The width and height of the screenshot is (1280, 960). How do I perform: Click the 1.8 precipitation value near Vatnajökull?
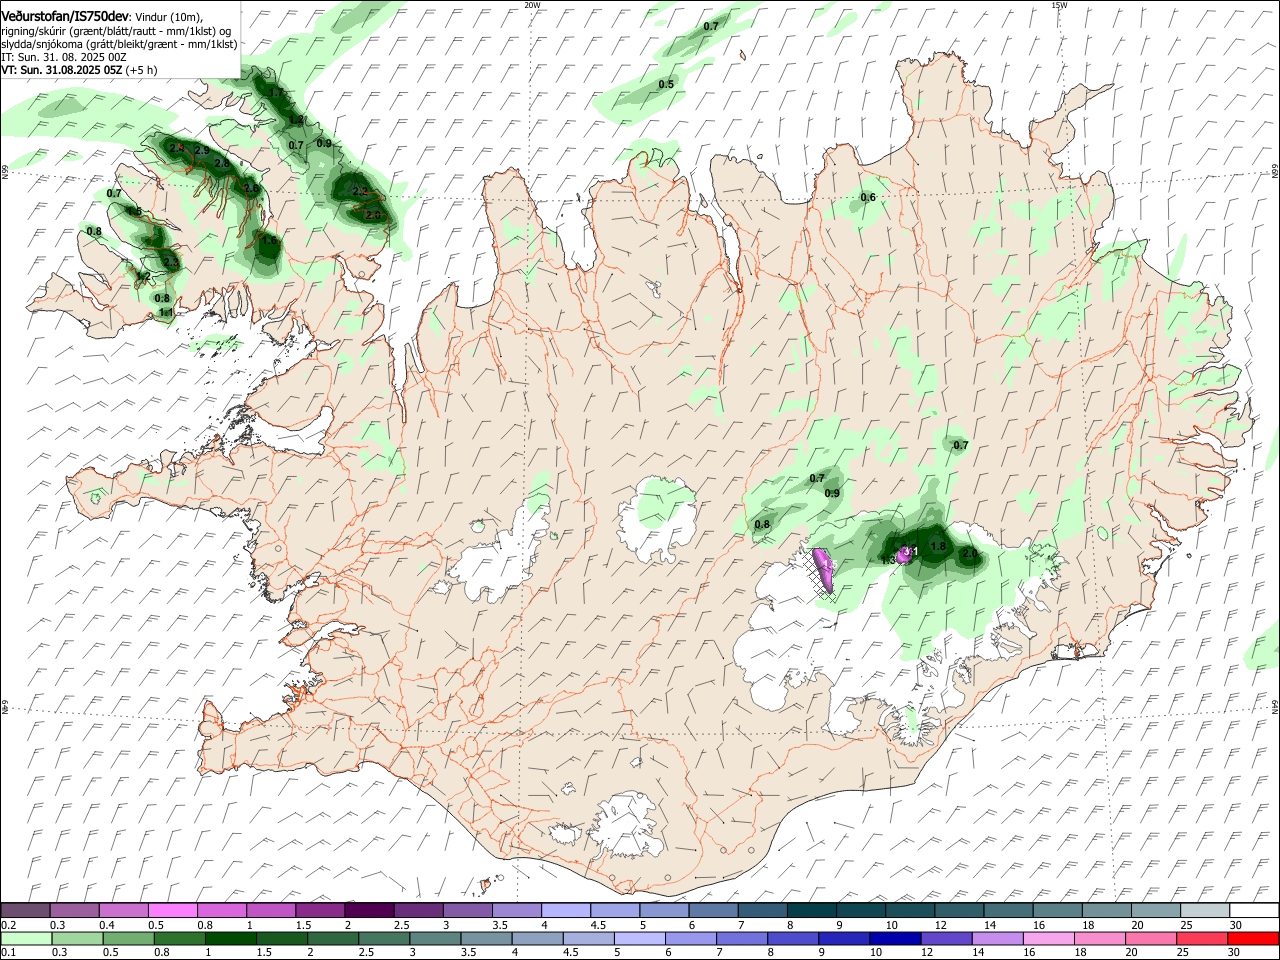[938, 546]
